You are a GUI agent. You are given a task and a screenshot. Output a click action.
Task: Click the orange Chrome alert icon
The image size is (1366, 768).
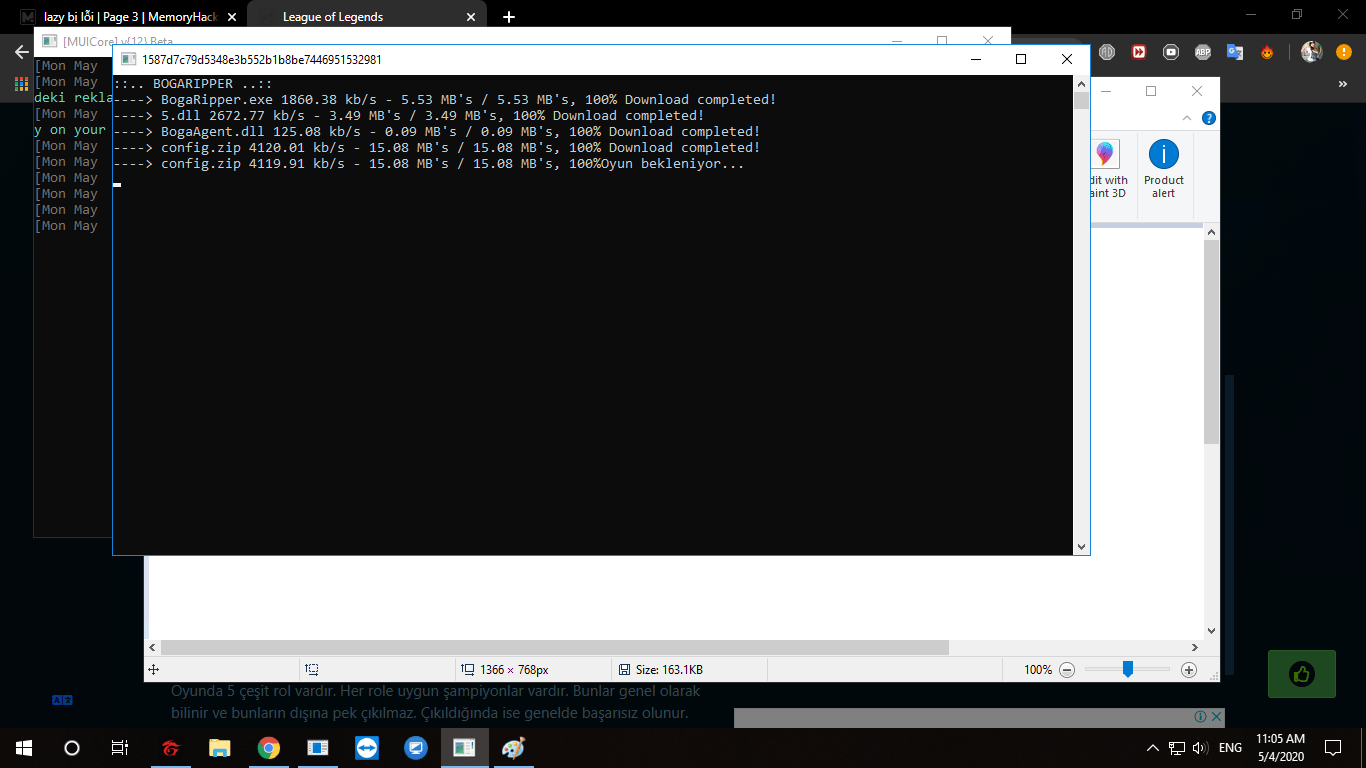coord(1343,52)
